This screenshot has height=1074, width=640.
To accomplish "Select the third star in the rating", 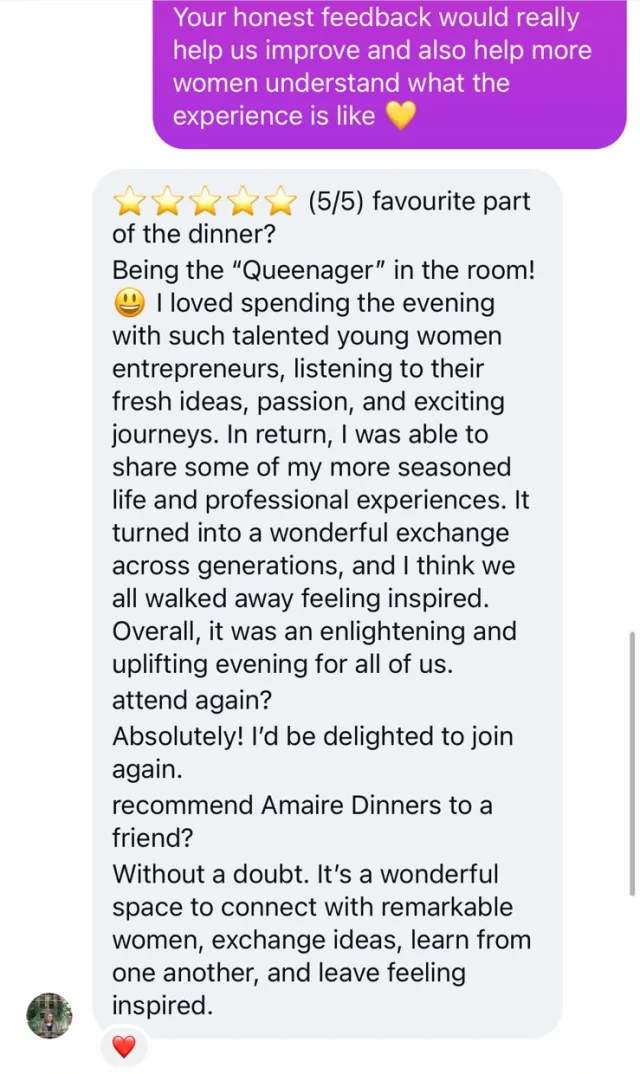I will pos(206,202).
